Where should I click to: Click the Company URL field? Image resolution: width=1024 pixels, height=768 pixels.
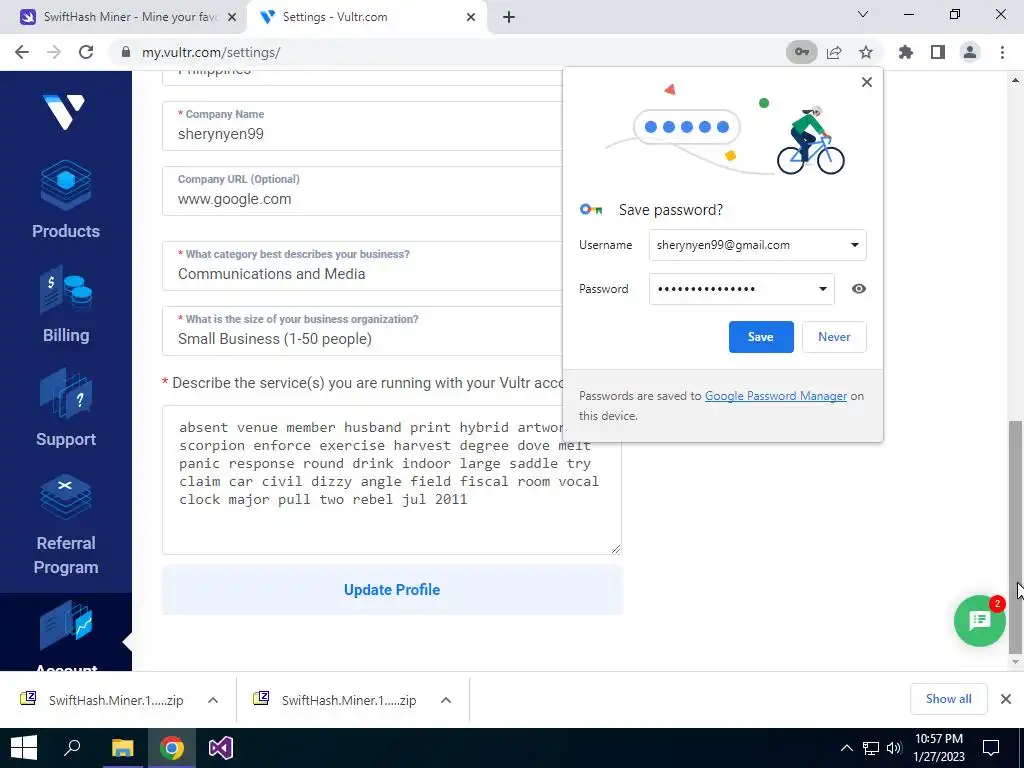click(x=362, y=191)
